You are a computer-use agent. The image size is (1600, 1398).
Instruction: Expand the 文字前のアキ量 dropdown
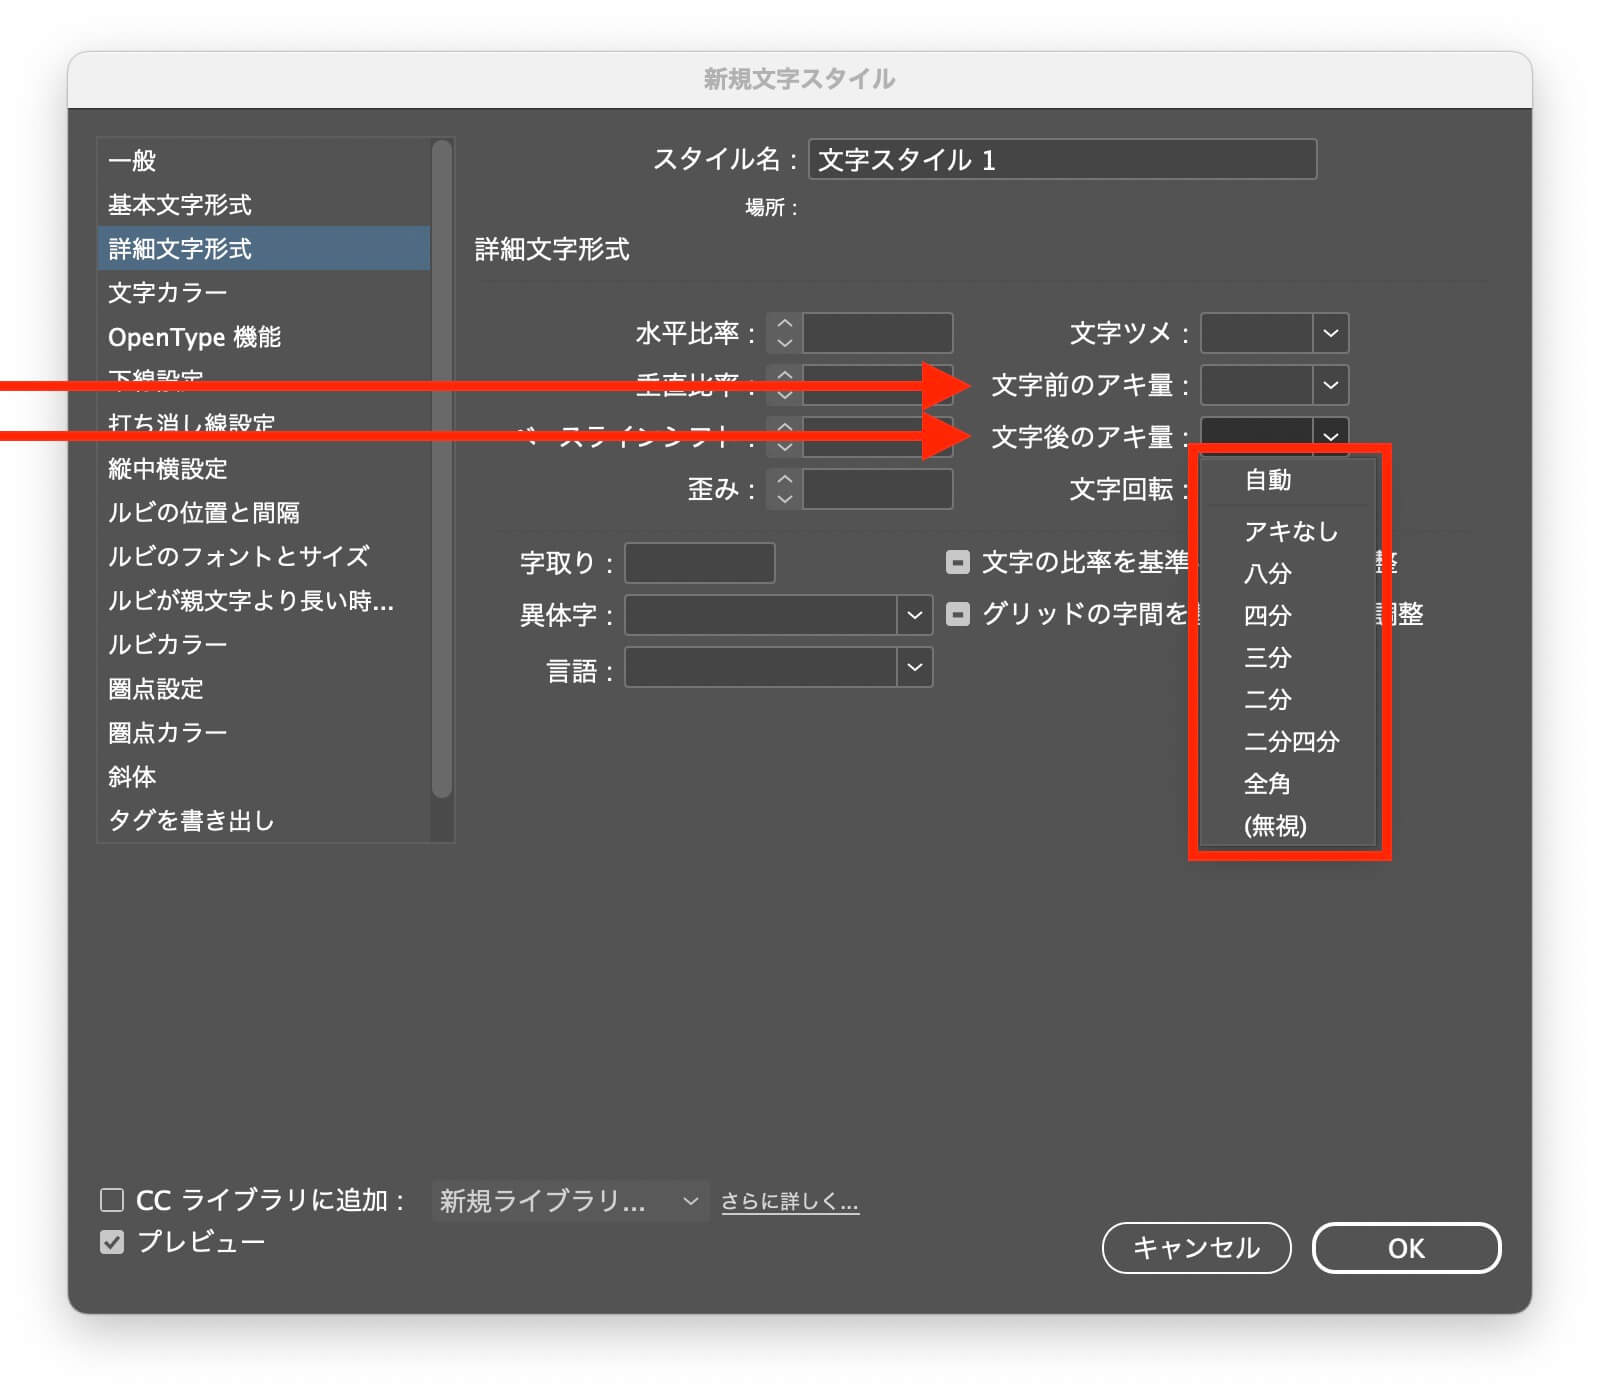pos(1329,385)
